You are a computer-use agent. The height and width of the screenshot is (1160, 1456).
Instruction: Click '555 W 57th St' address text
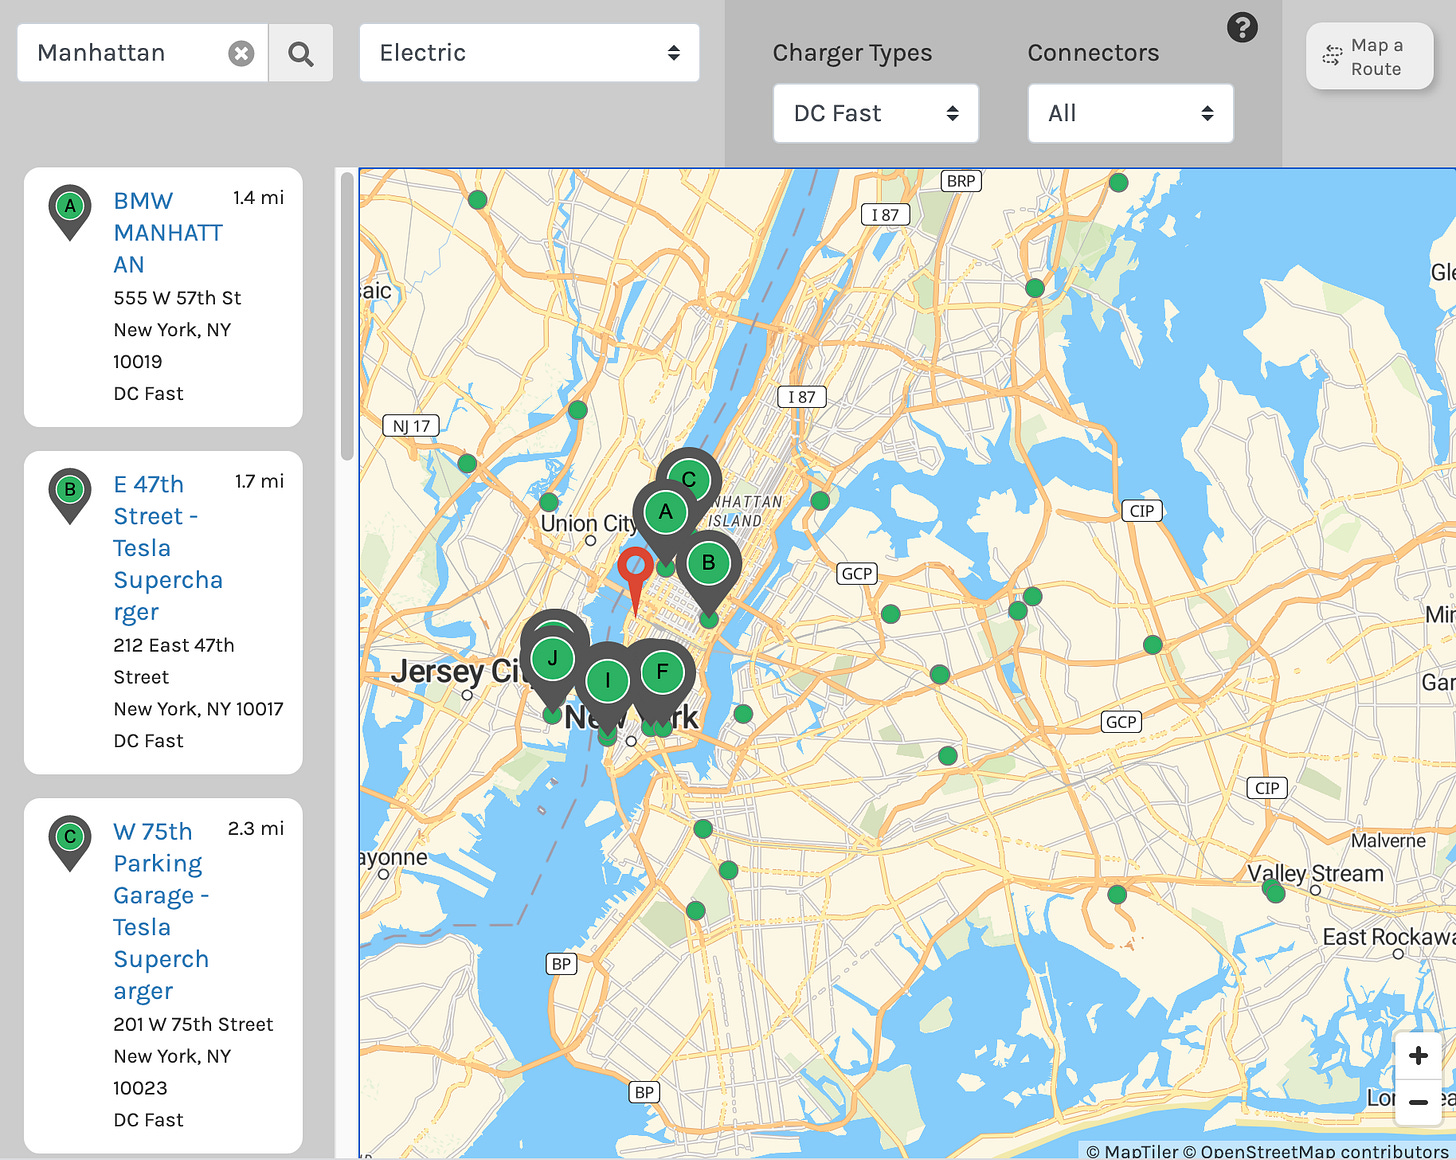tap(177, 298)
